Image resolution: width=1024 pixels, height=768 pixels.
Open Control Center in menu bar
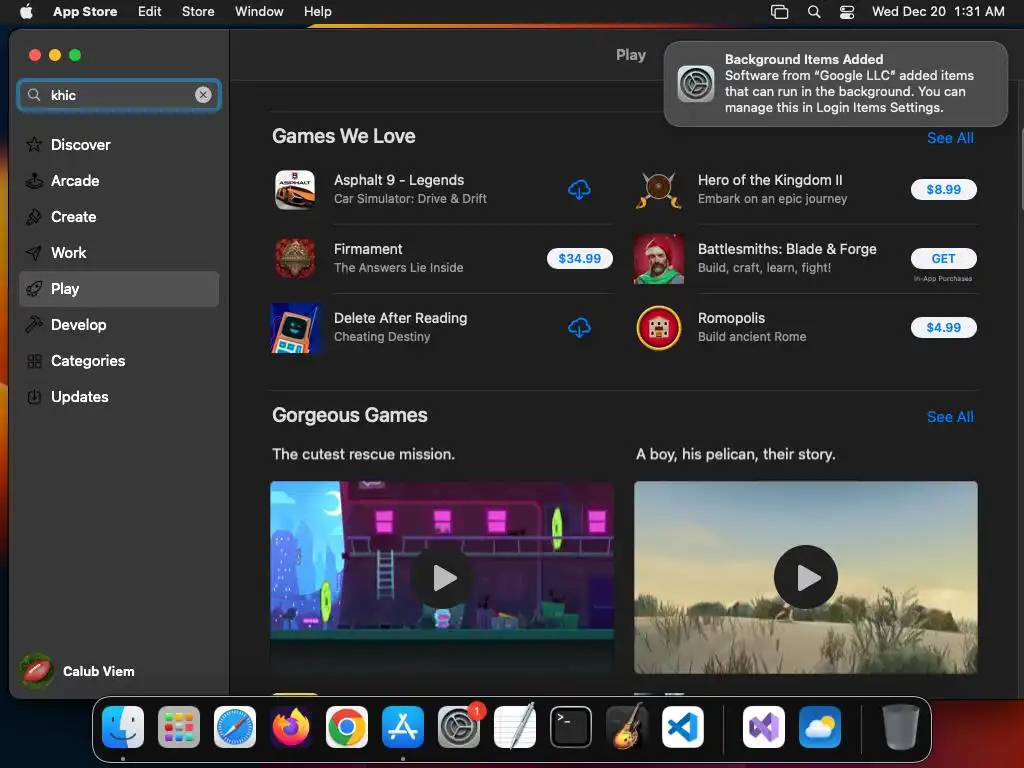(847, 11)
